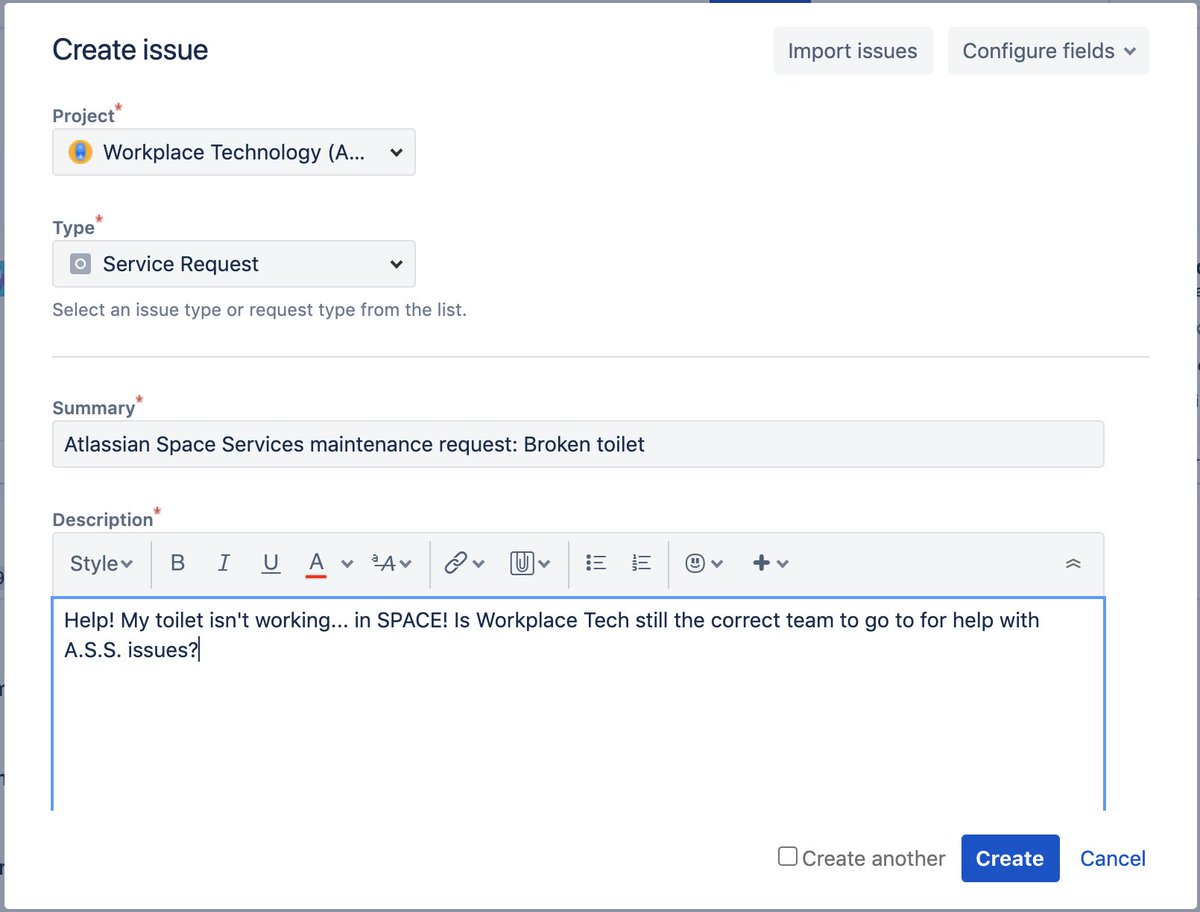
Task: Click the Summary field label
Action: coord(93,408)
